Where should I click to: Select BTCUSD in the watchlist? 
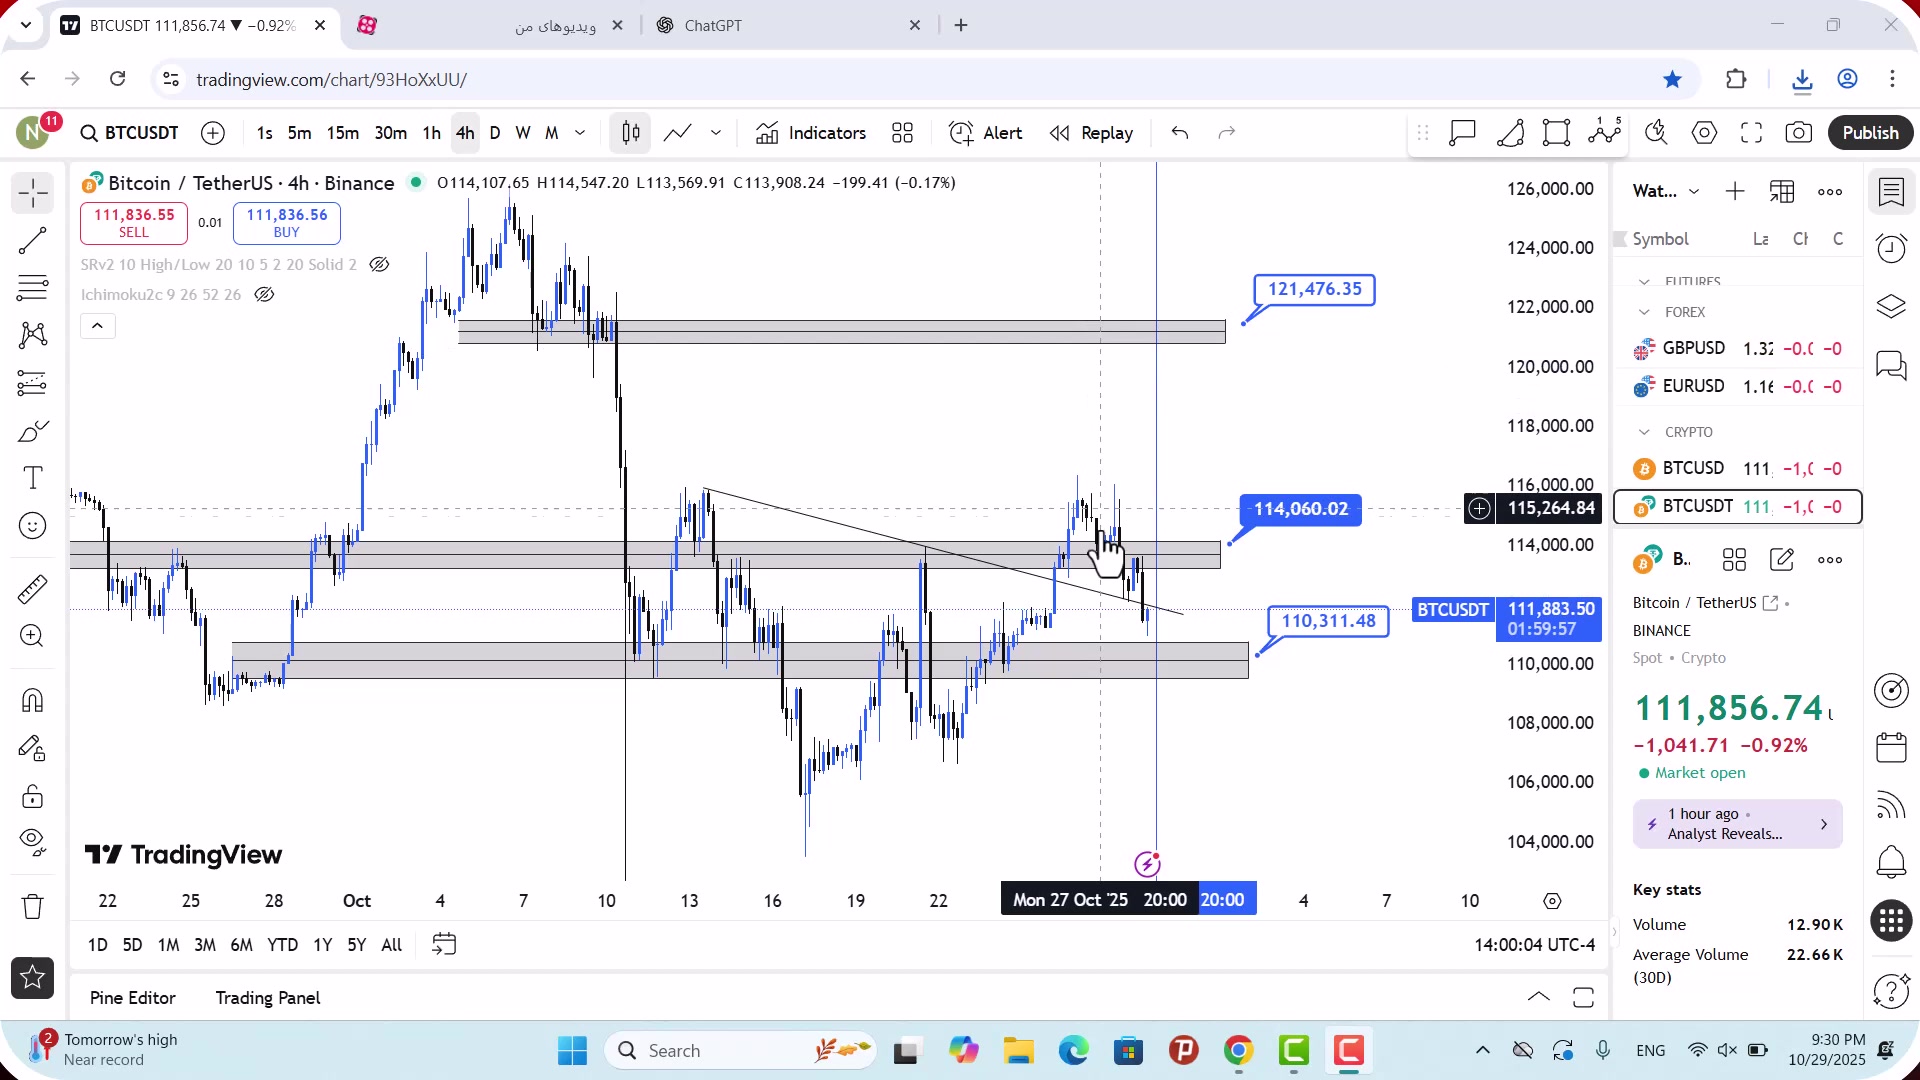[1737, 468]
